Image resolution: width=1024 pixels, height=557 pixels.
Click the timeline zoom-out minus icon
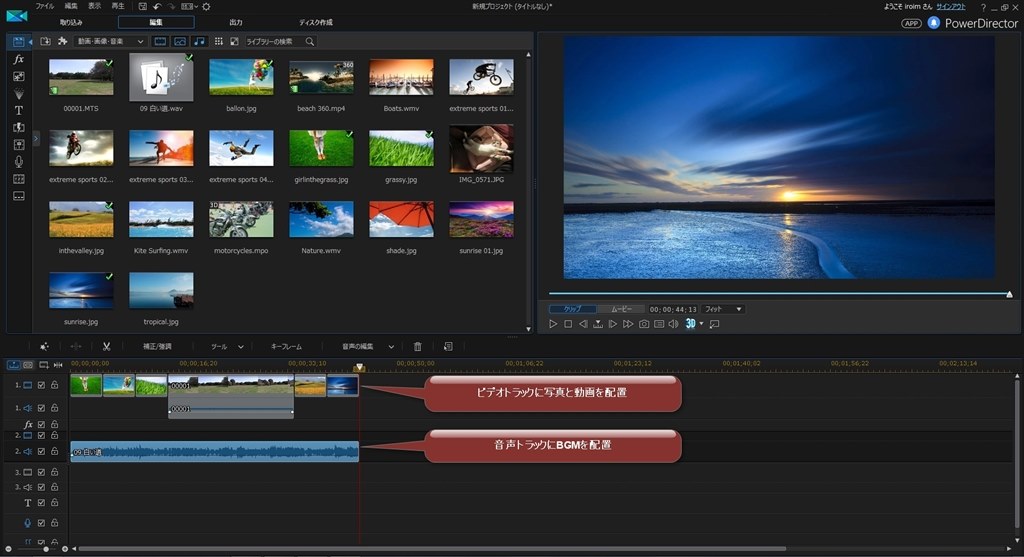[8, 549]
